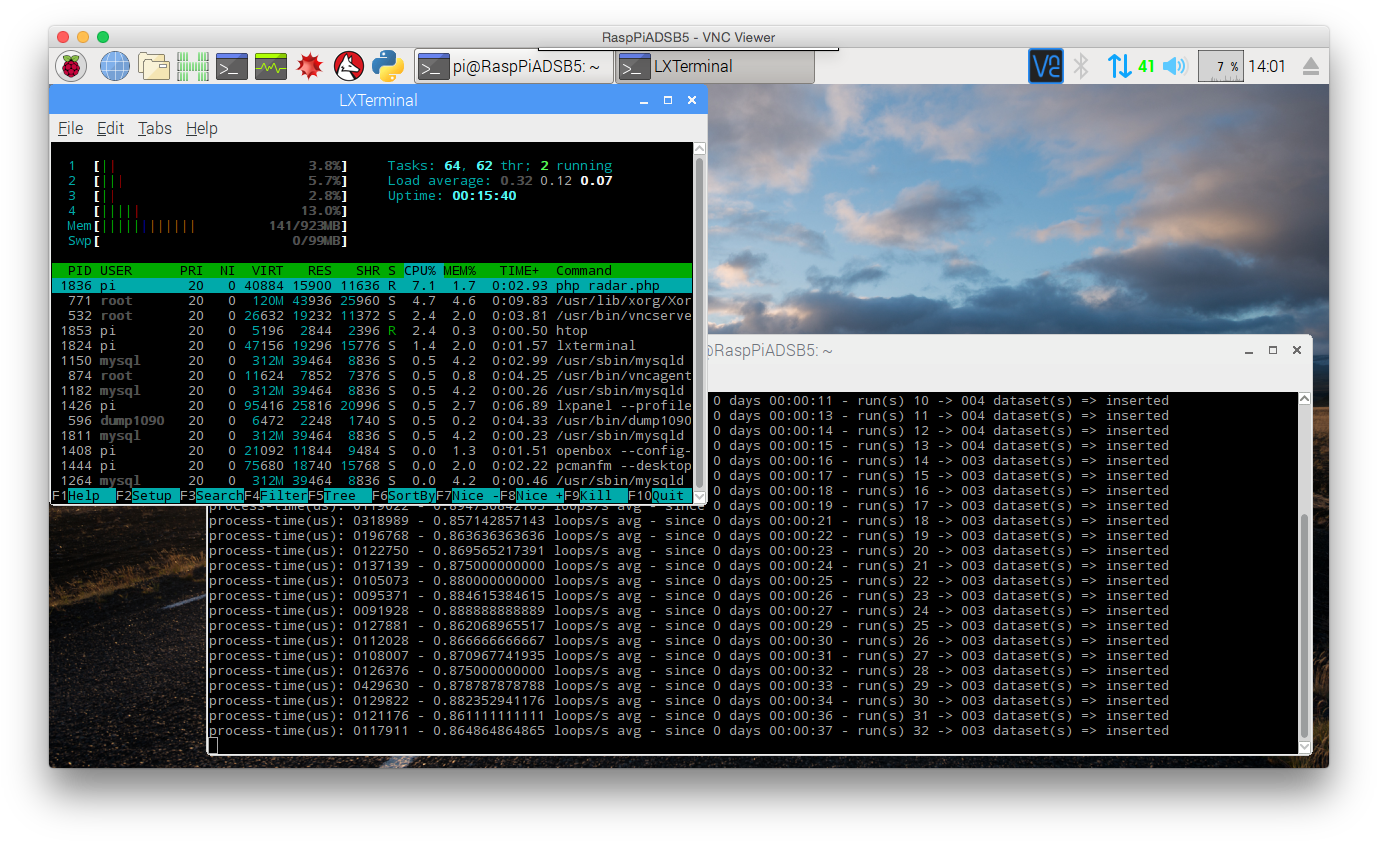The height and width of the screenshot is (841, 1377).
Task: Click the CPU usage graph showing 7%
Action: [1220, 65]
